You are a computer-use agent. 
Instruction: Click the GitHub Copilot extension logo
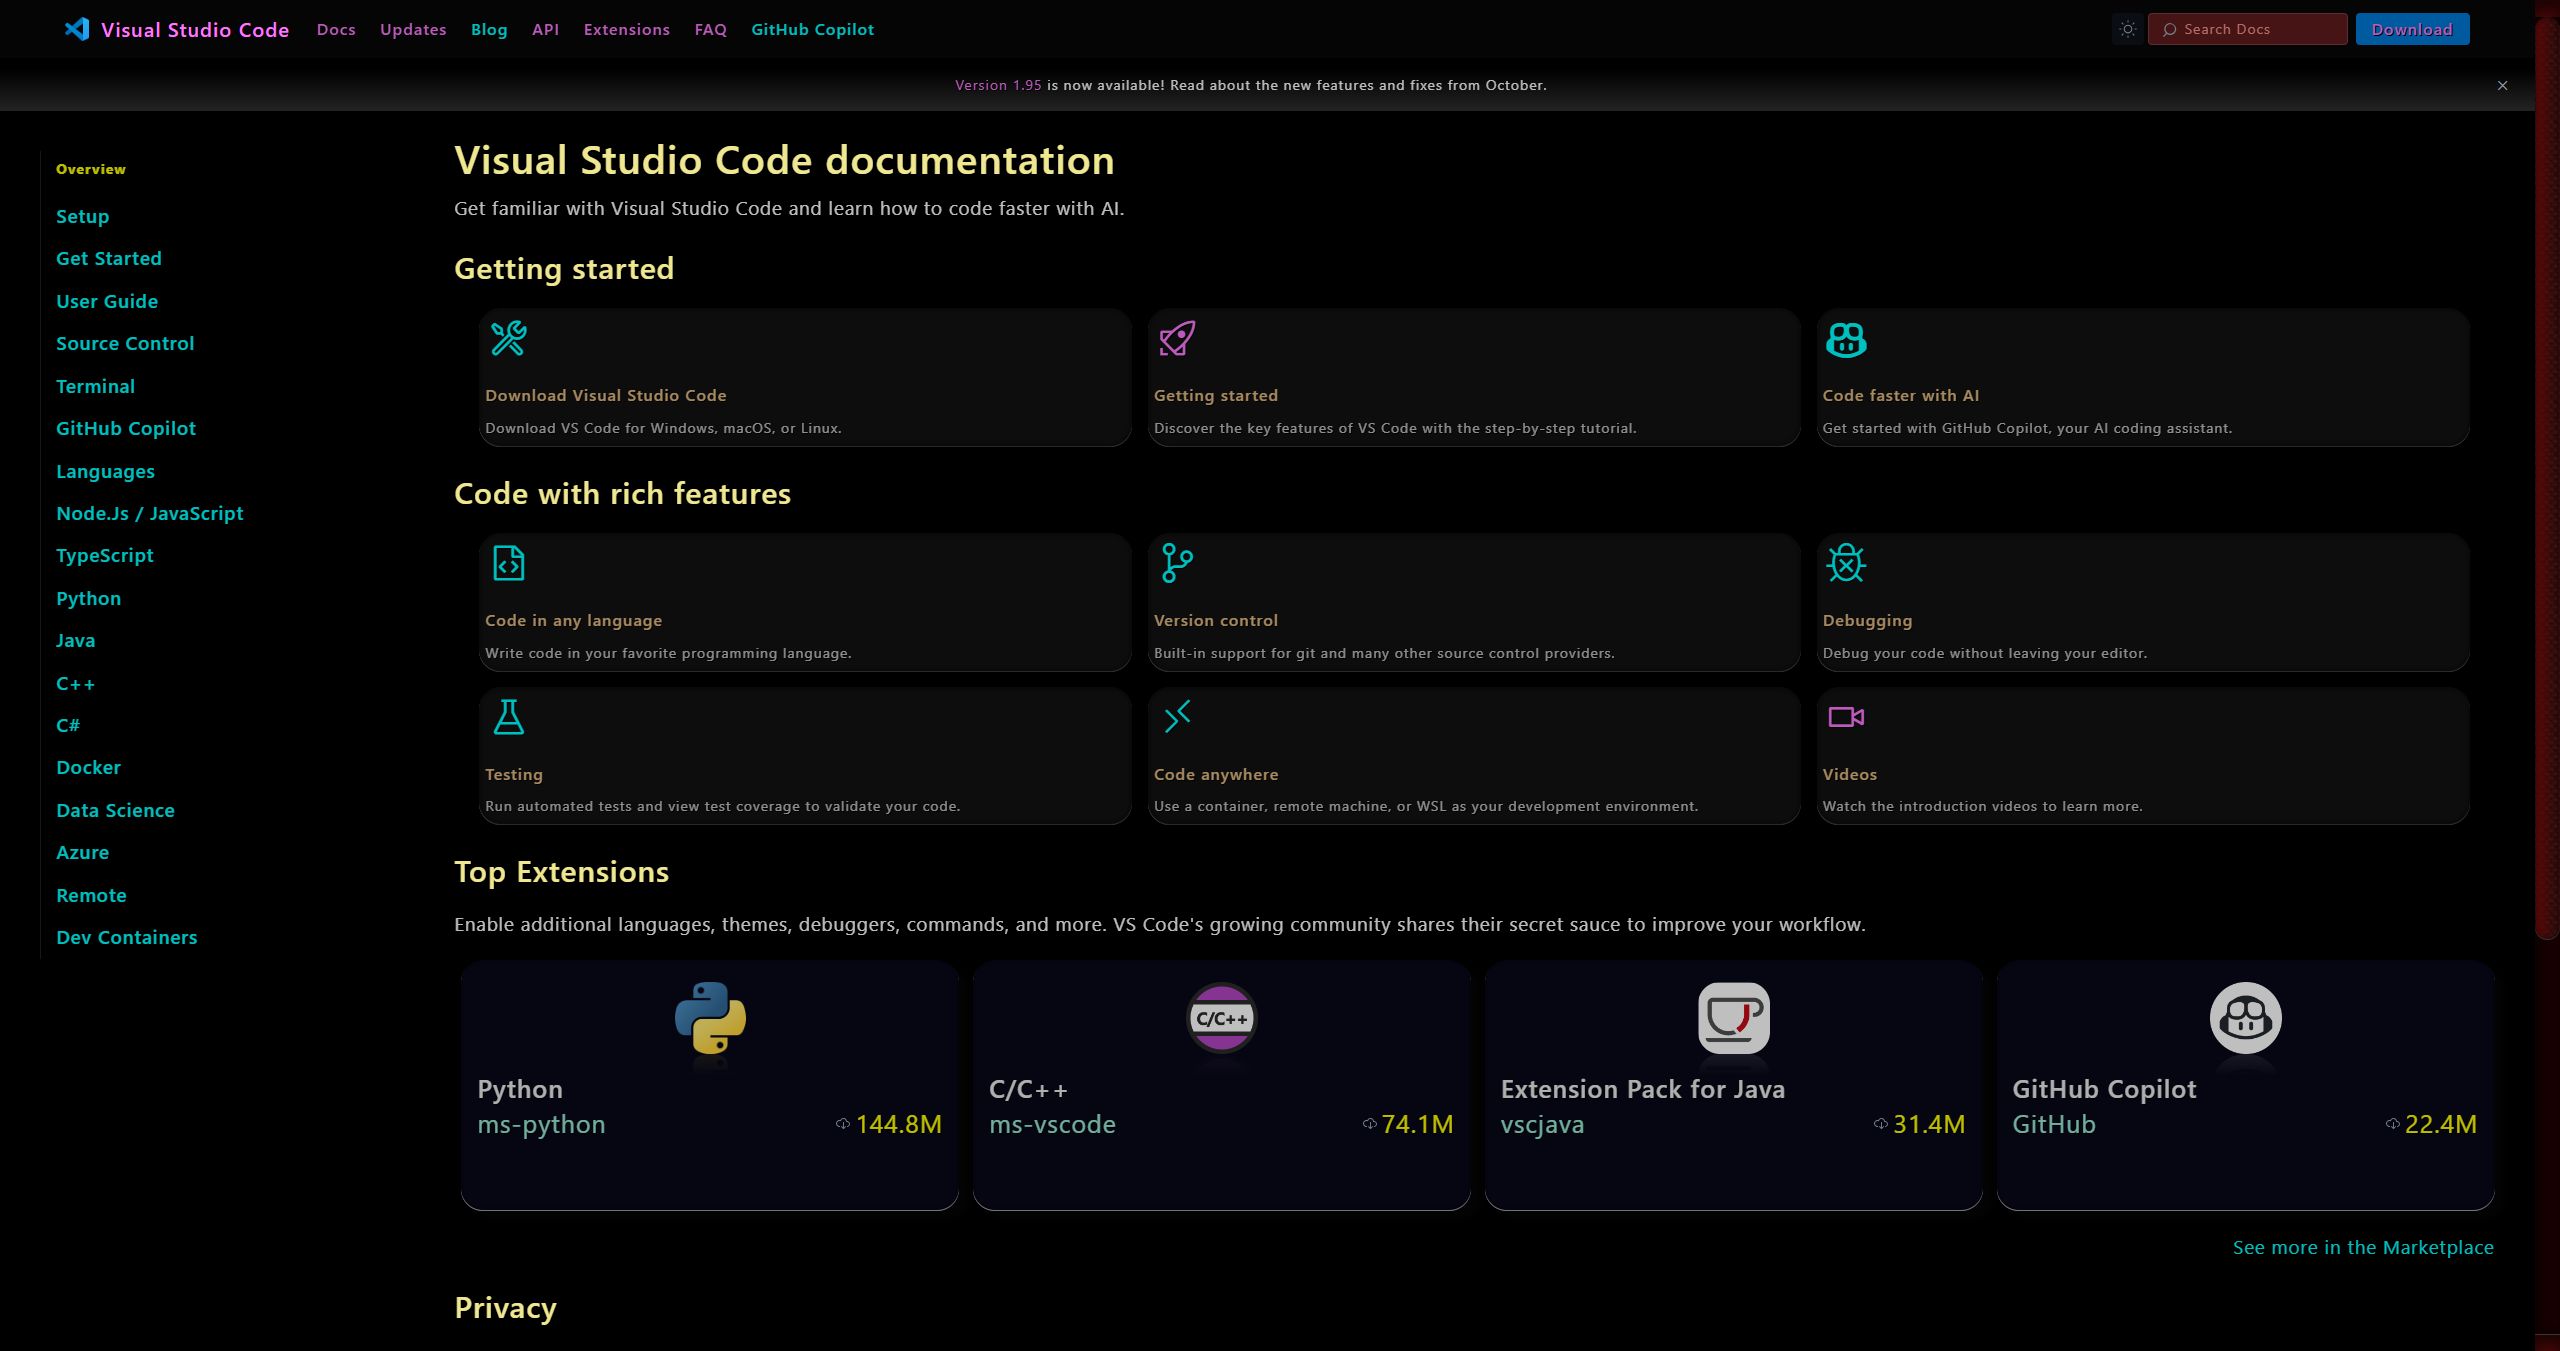2245,1018
